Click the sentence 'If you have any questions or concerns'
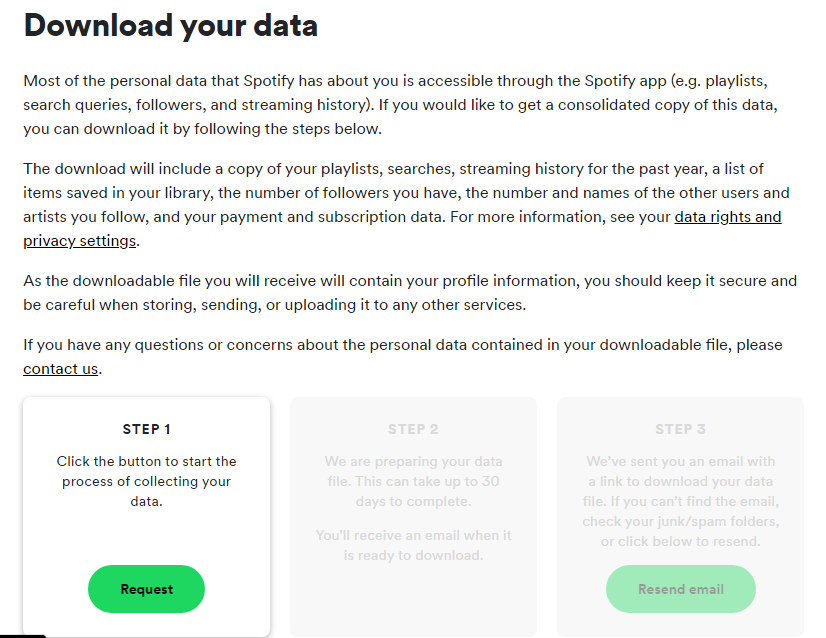This screenshot has height=638, width=826. (x=403, y=357)
